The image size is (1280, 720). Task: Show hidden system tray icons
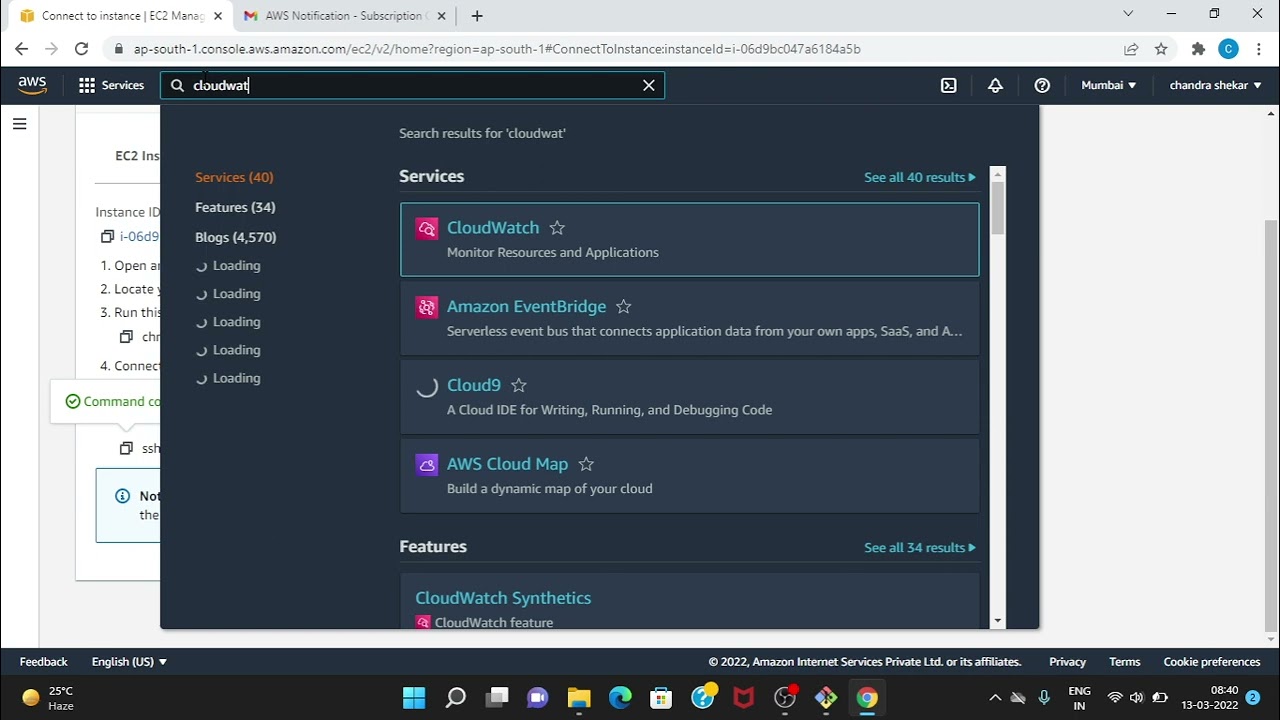pos(995,698)
